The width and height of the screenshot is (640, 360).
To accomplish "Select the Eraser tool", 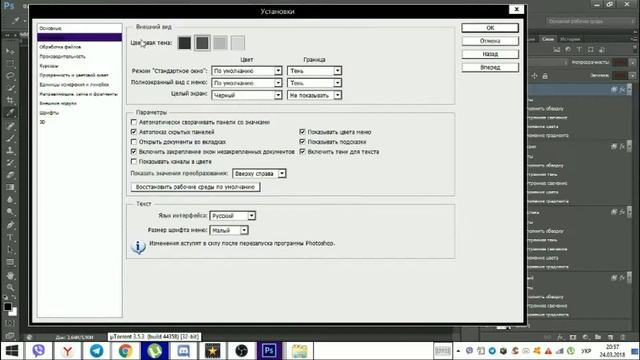I will click(x=10, y=175).
